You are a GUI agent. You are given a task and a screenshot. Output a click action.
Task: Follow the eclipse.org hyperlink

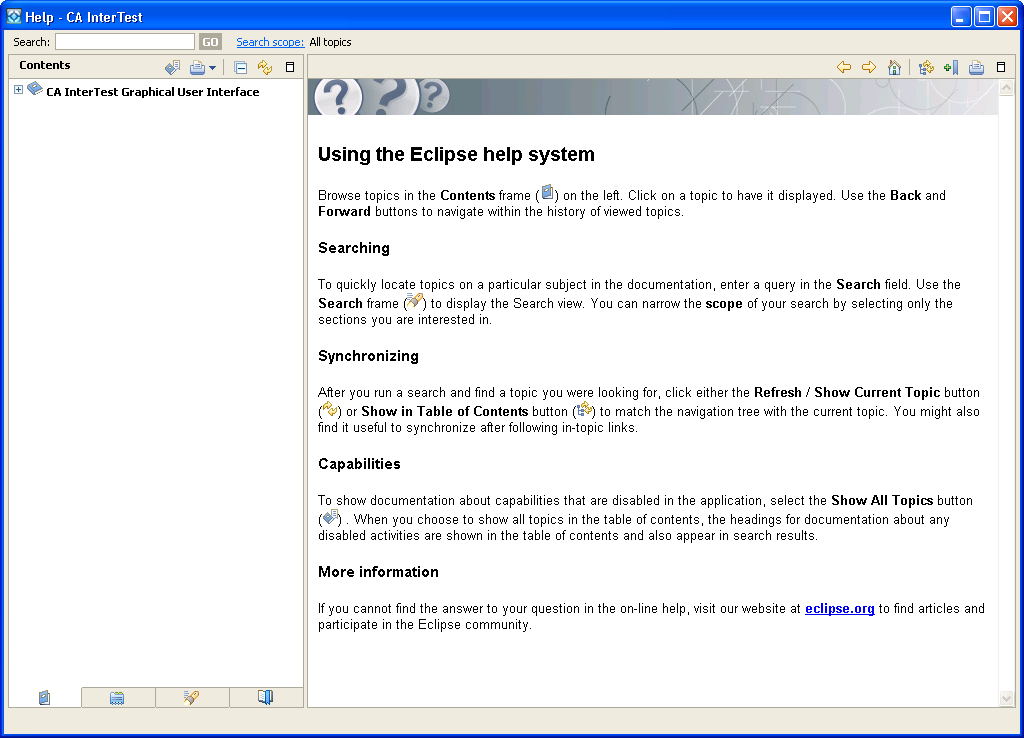tap(839, 608)
